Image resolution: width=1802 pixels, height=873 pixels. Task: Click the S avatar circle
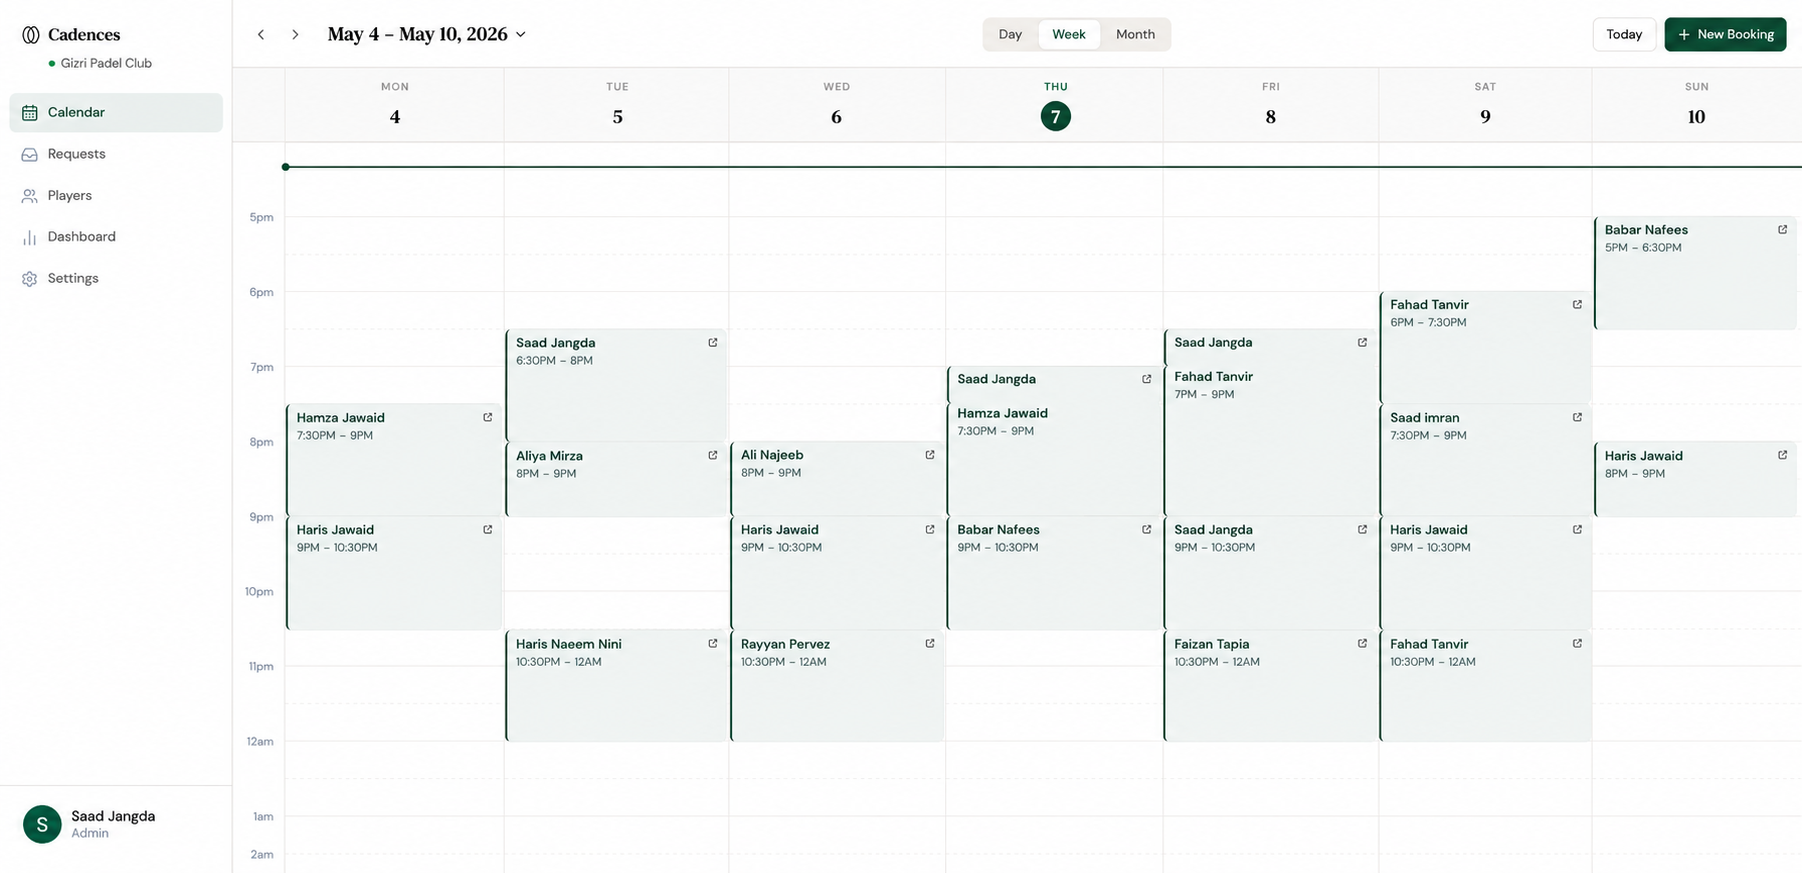click(x=42, y=824)
